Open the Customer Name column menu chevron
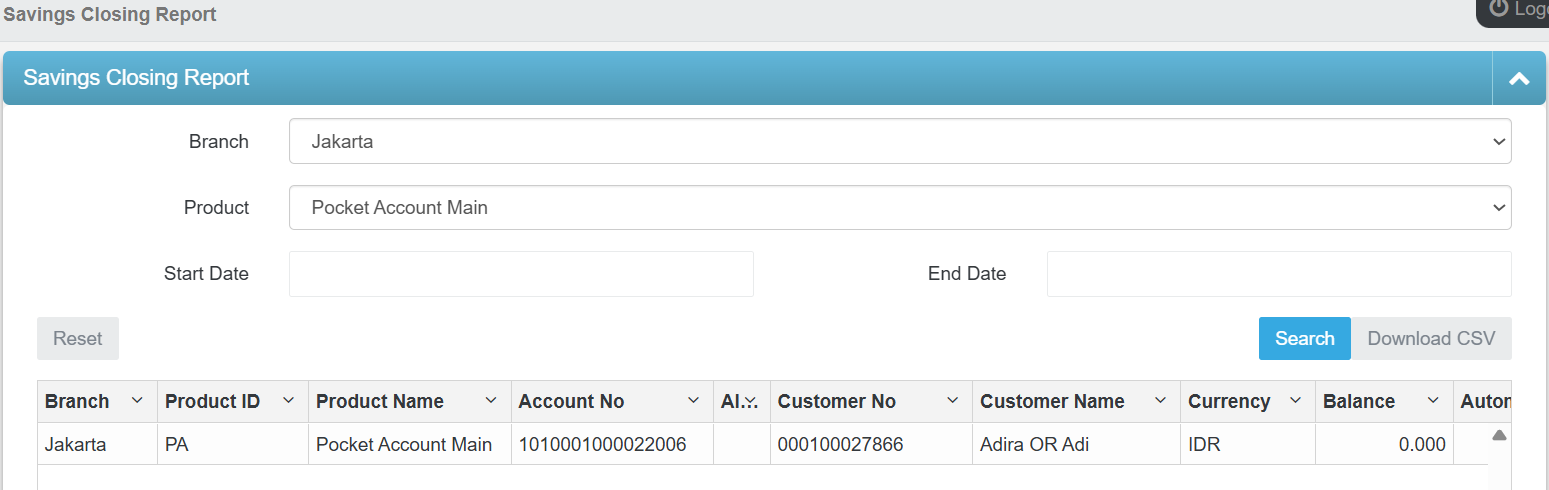1549x490 pixels. [x=1160, y=401]
